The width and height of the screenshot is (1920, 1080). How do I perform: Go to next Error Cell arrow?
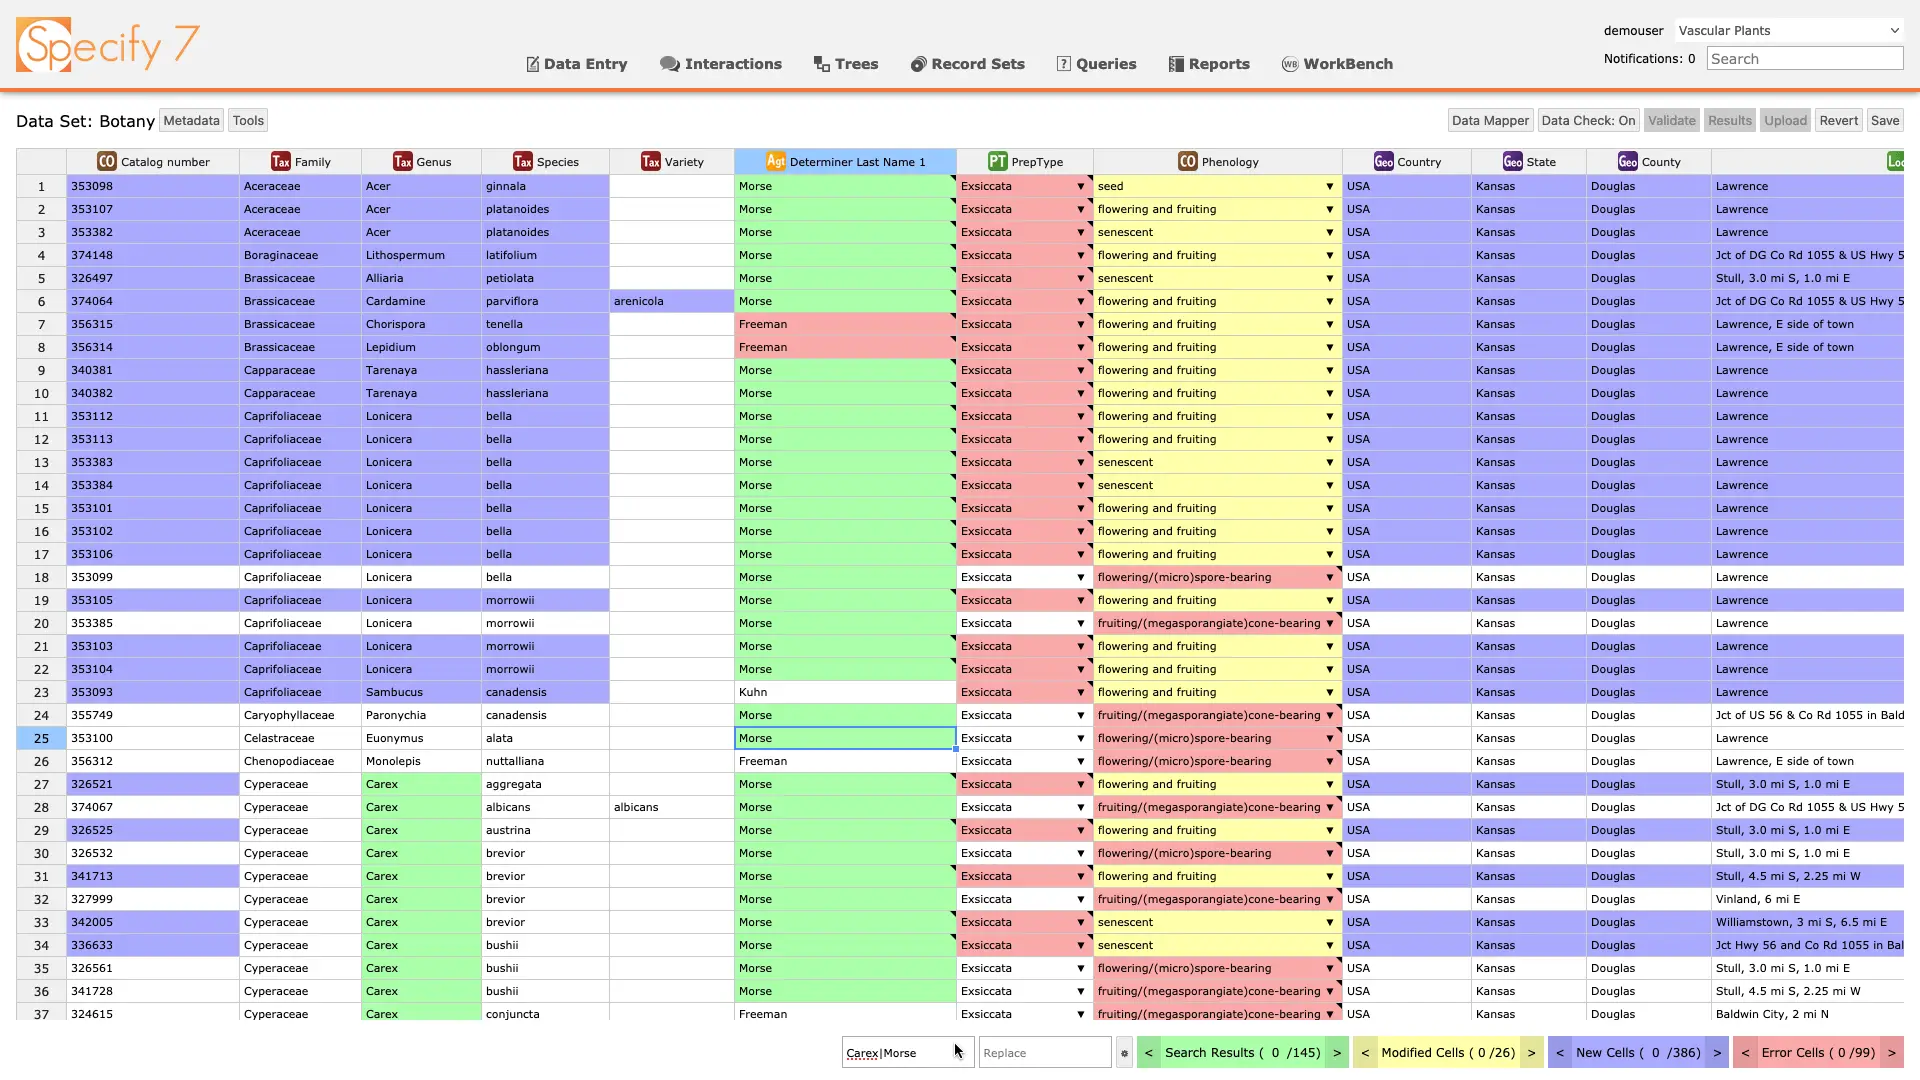(1891, 1053)
